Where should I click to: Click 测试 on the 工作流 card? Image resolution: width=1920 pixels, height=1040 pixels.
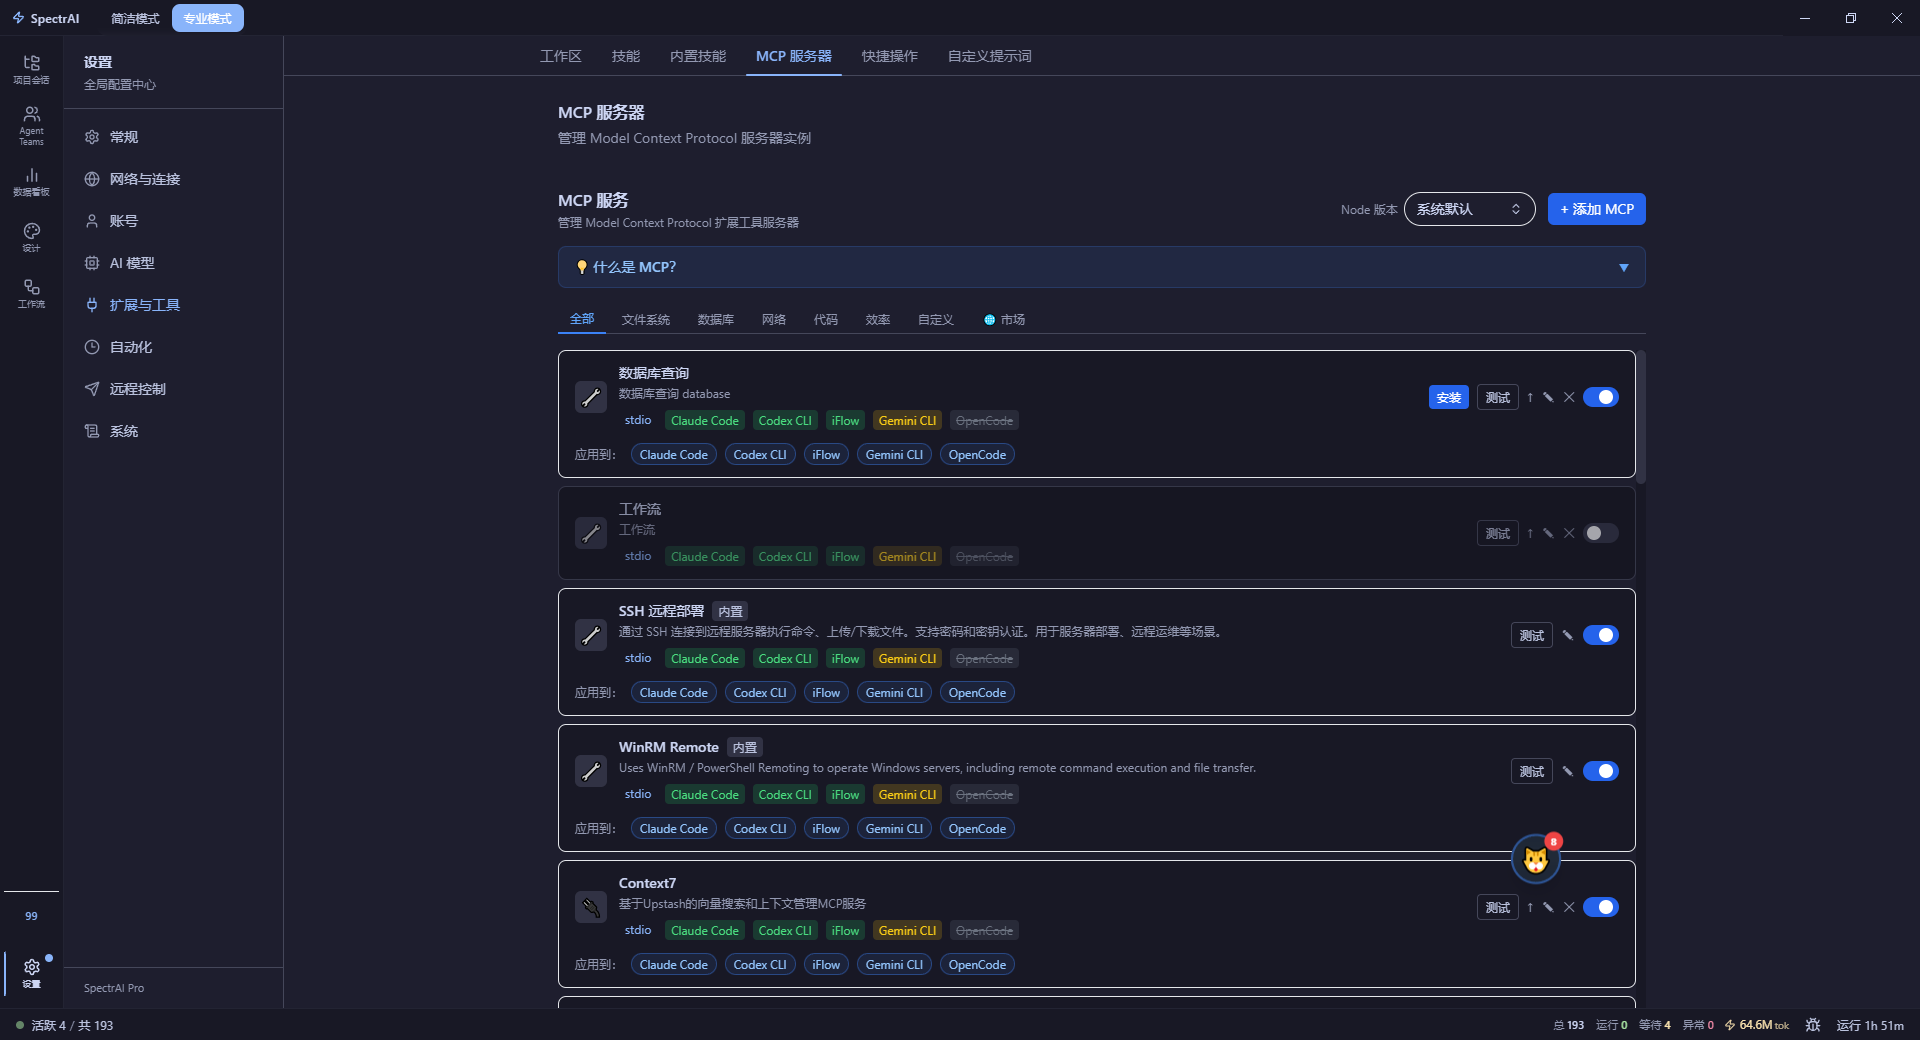pyautogui.click(x=1498, y=534)
